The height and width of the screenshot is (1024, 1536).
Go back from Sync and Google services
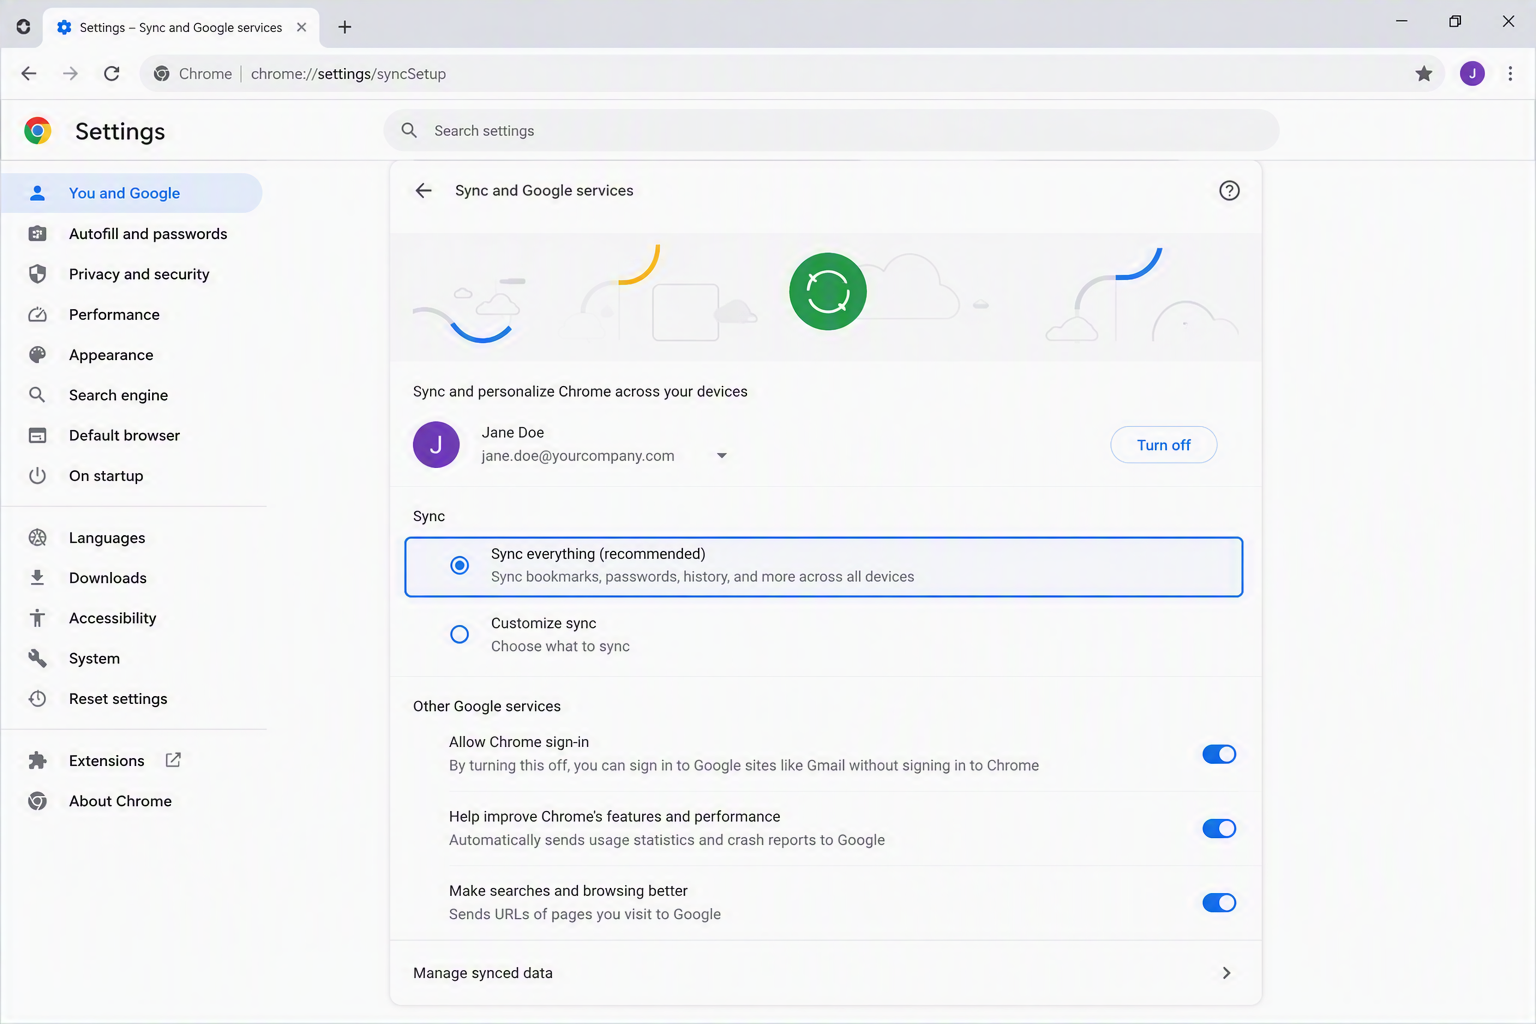coord(424,190)
